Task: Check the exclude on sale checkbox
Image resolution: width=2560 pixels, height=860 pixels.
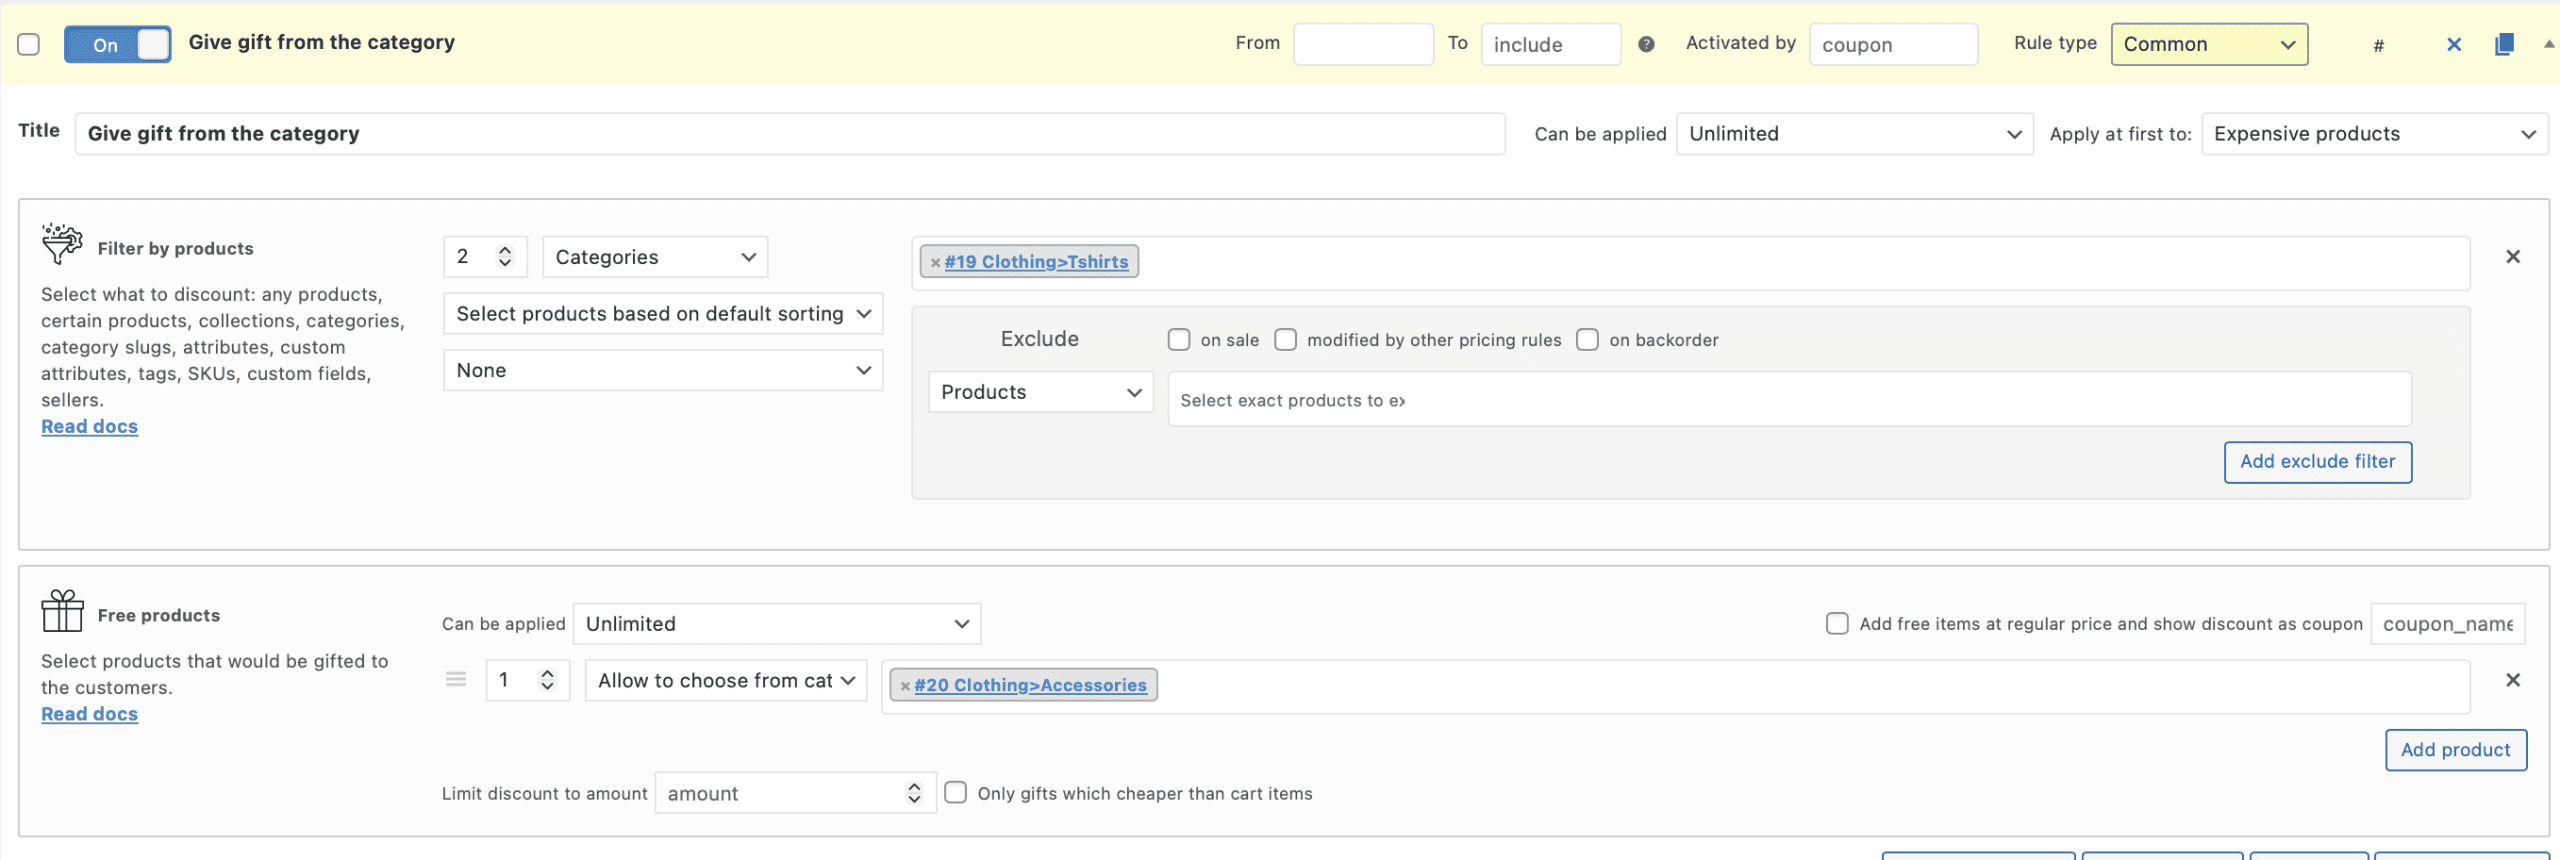Action: click(x=1179, y=340)
